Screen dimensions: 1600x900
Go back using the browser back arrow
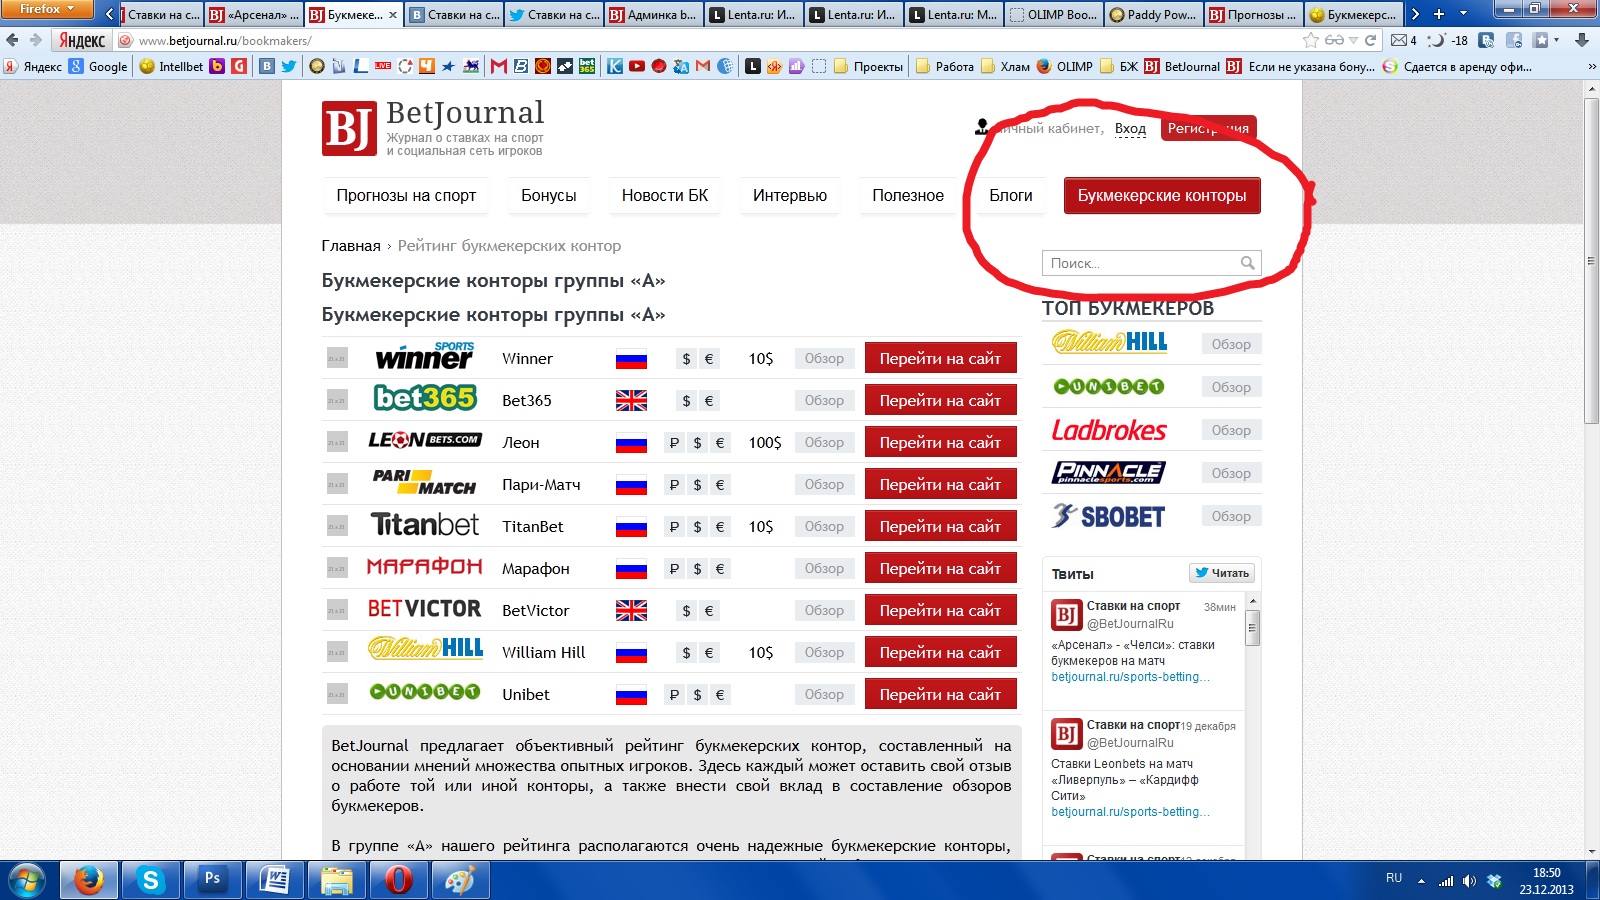point(13,41)
